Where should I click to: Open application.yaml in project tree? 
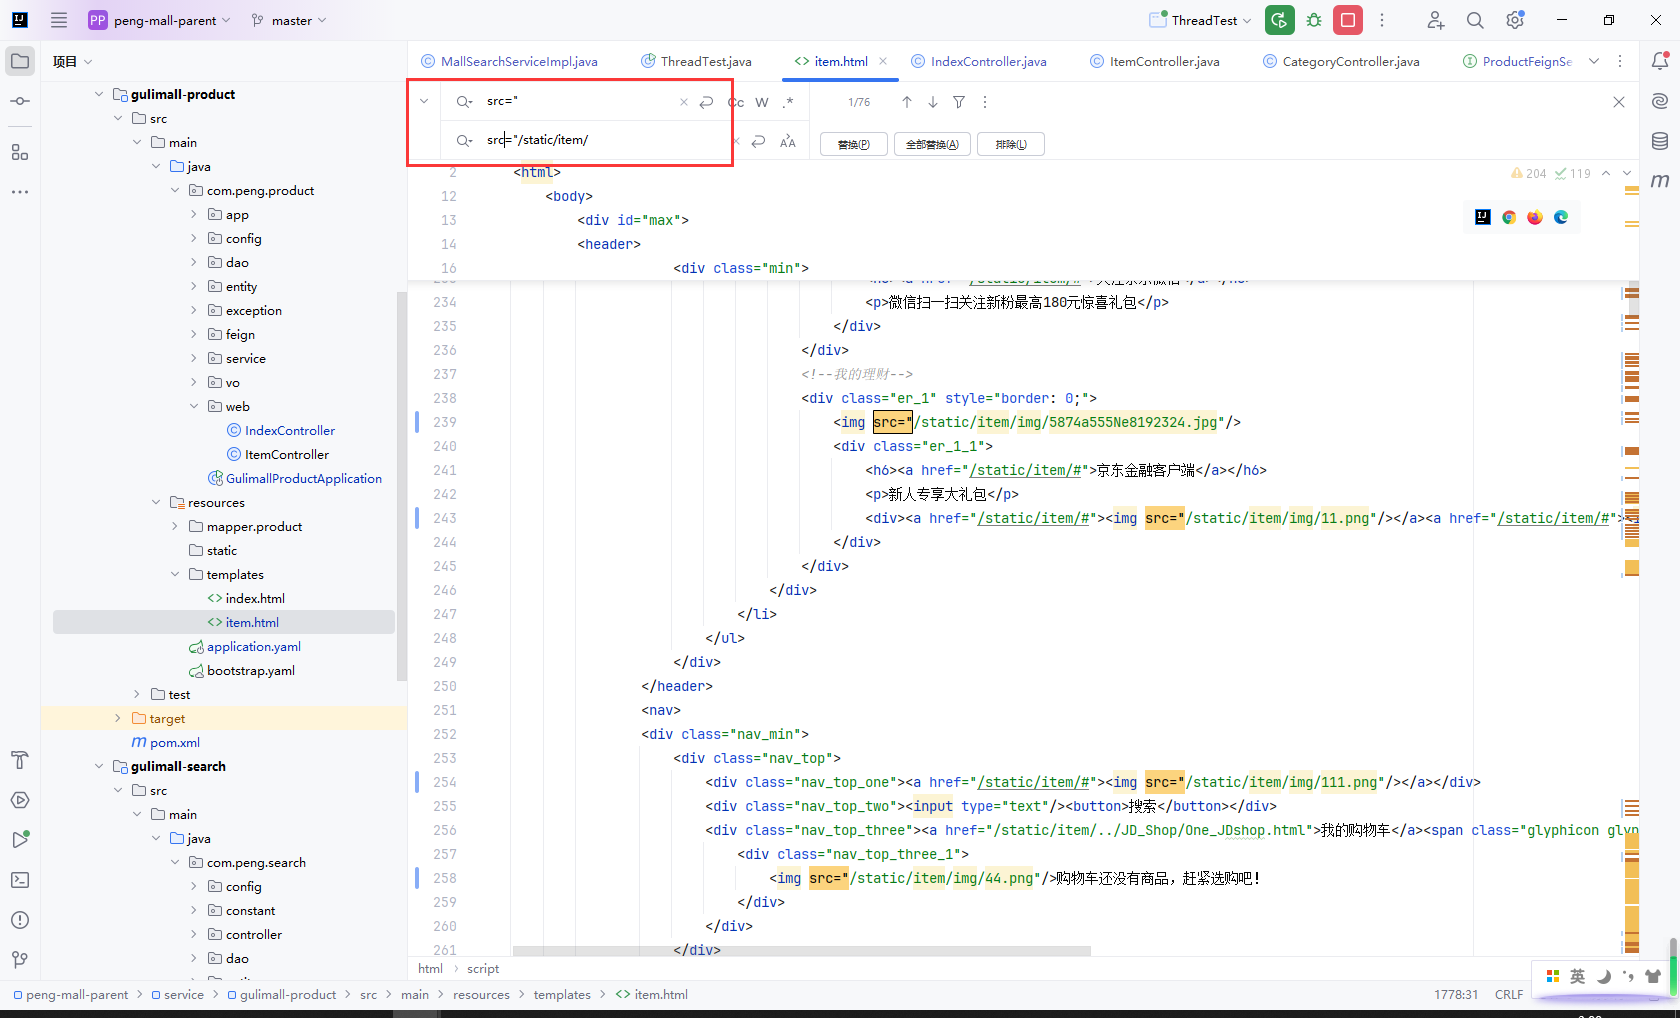click(x=253, y=646)
